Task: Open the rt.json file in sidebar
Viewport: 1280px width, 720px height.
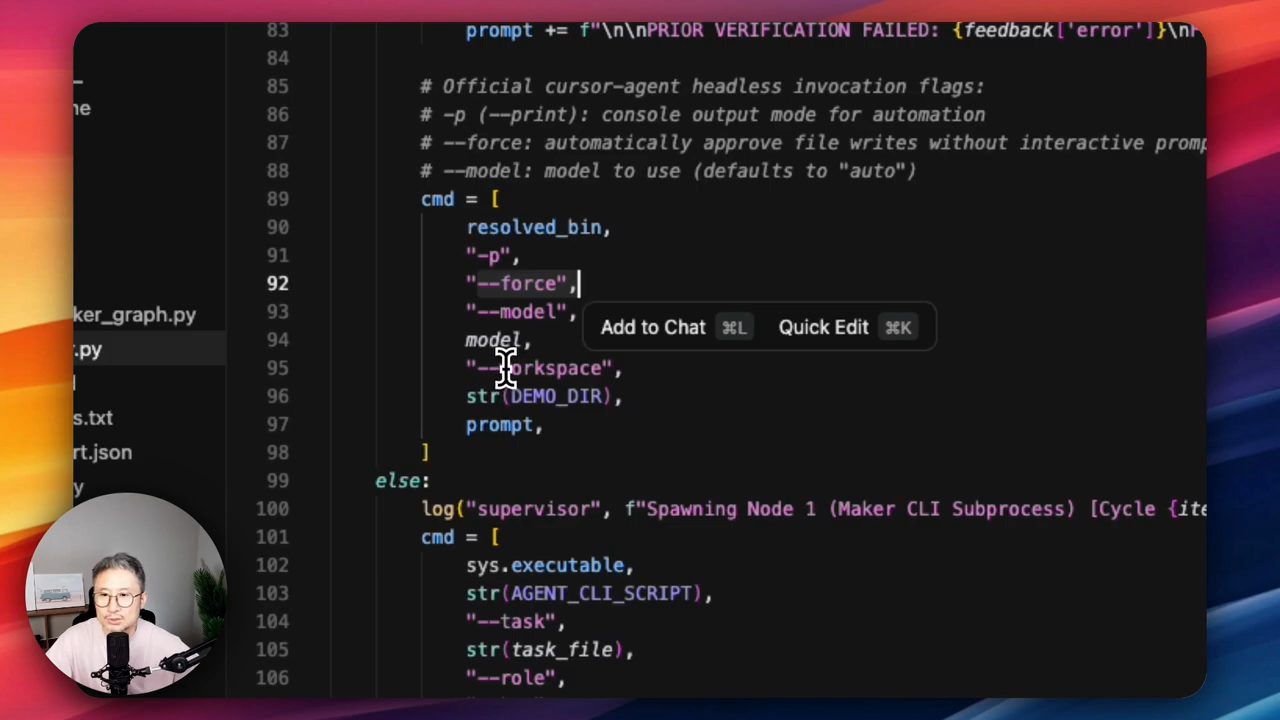Action: click(x=103, y=452)
